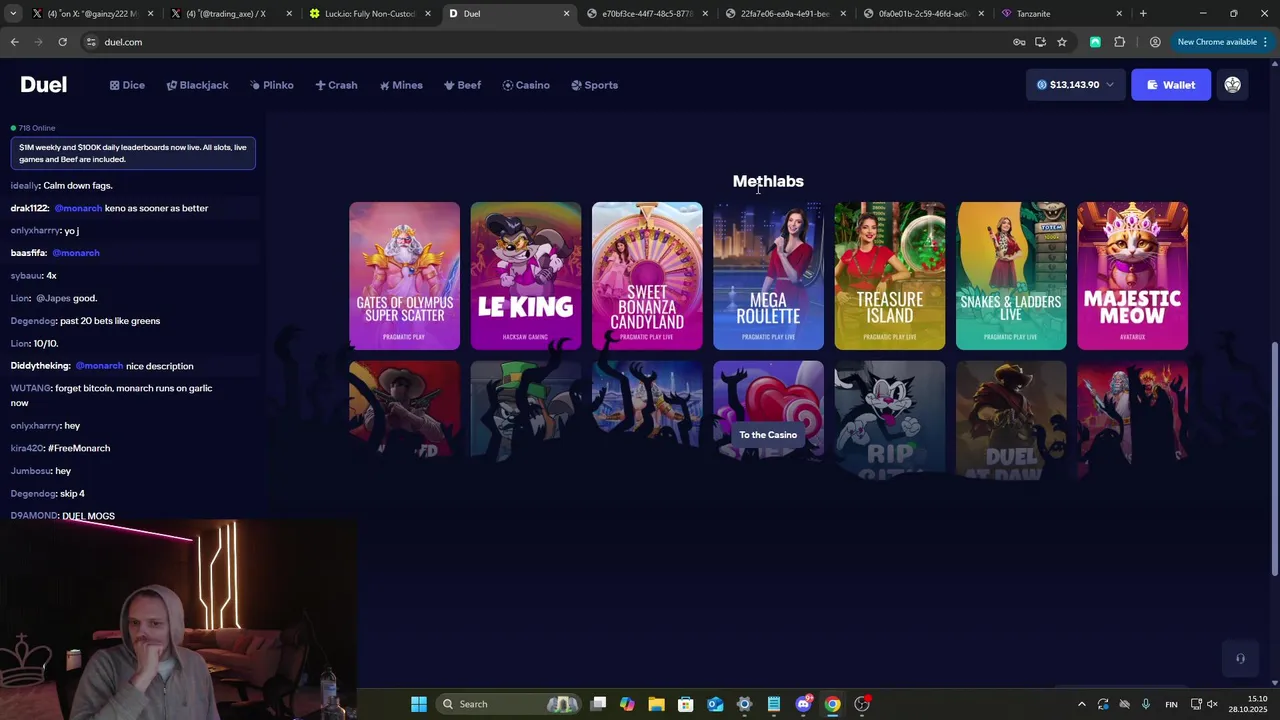Open Outlook from the taskbar
Image resolution: width=1280 pixels, height=720 pixels.
pyautogui.click(x=715, y=704)
